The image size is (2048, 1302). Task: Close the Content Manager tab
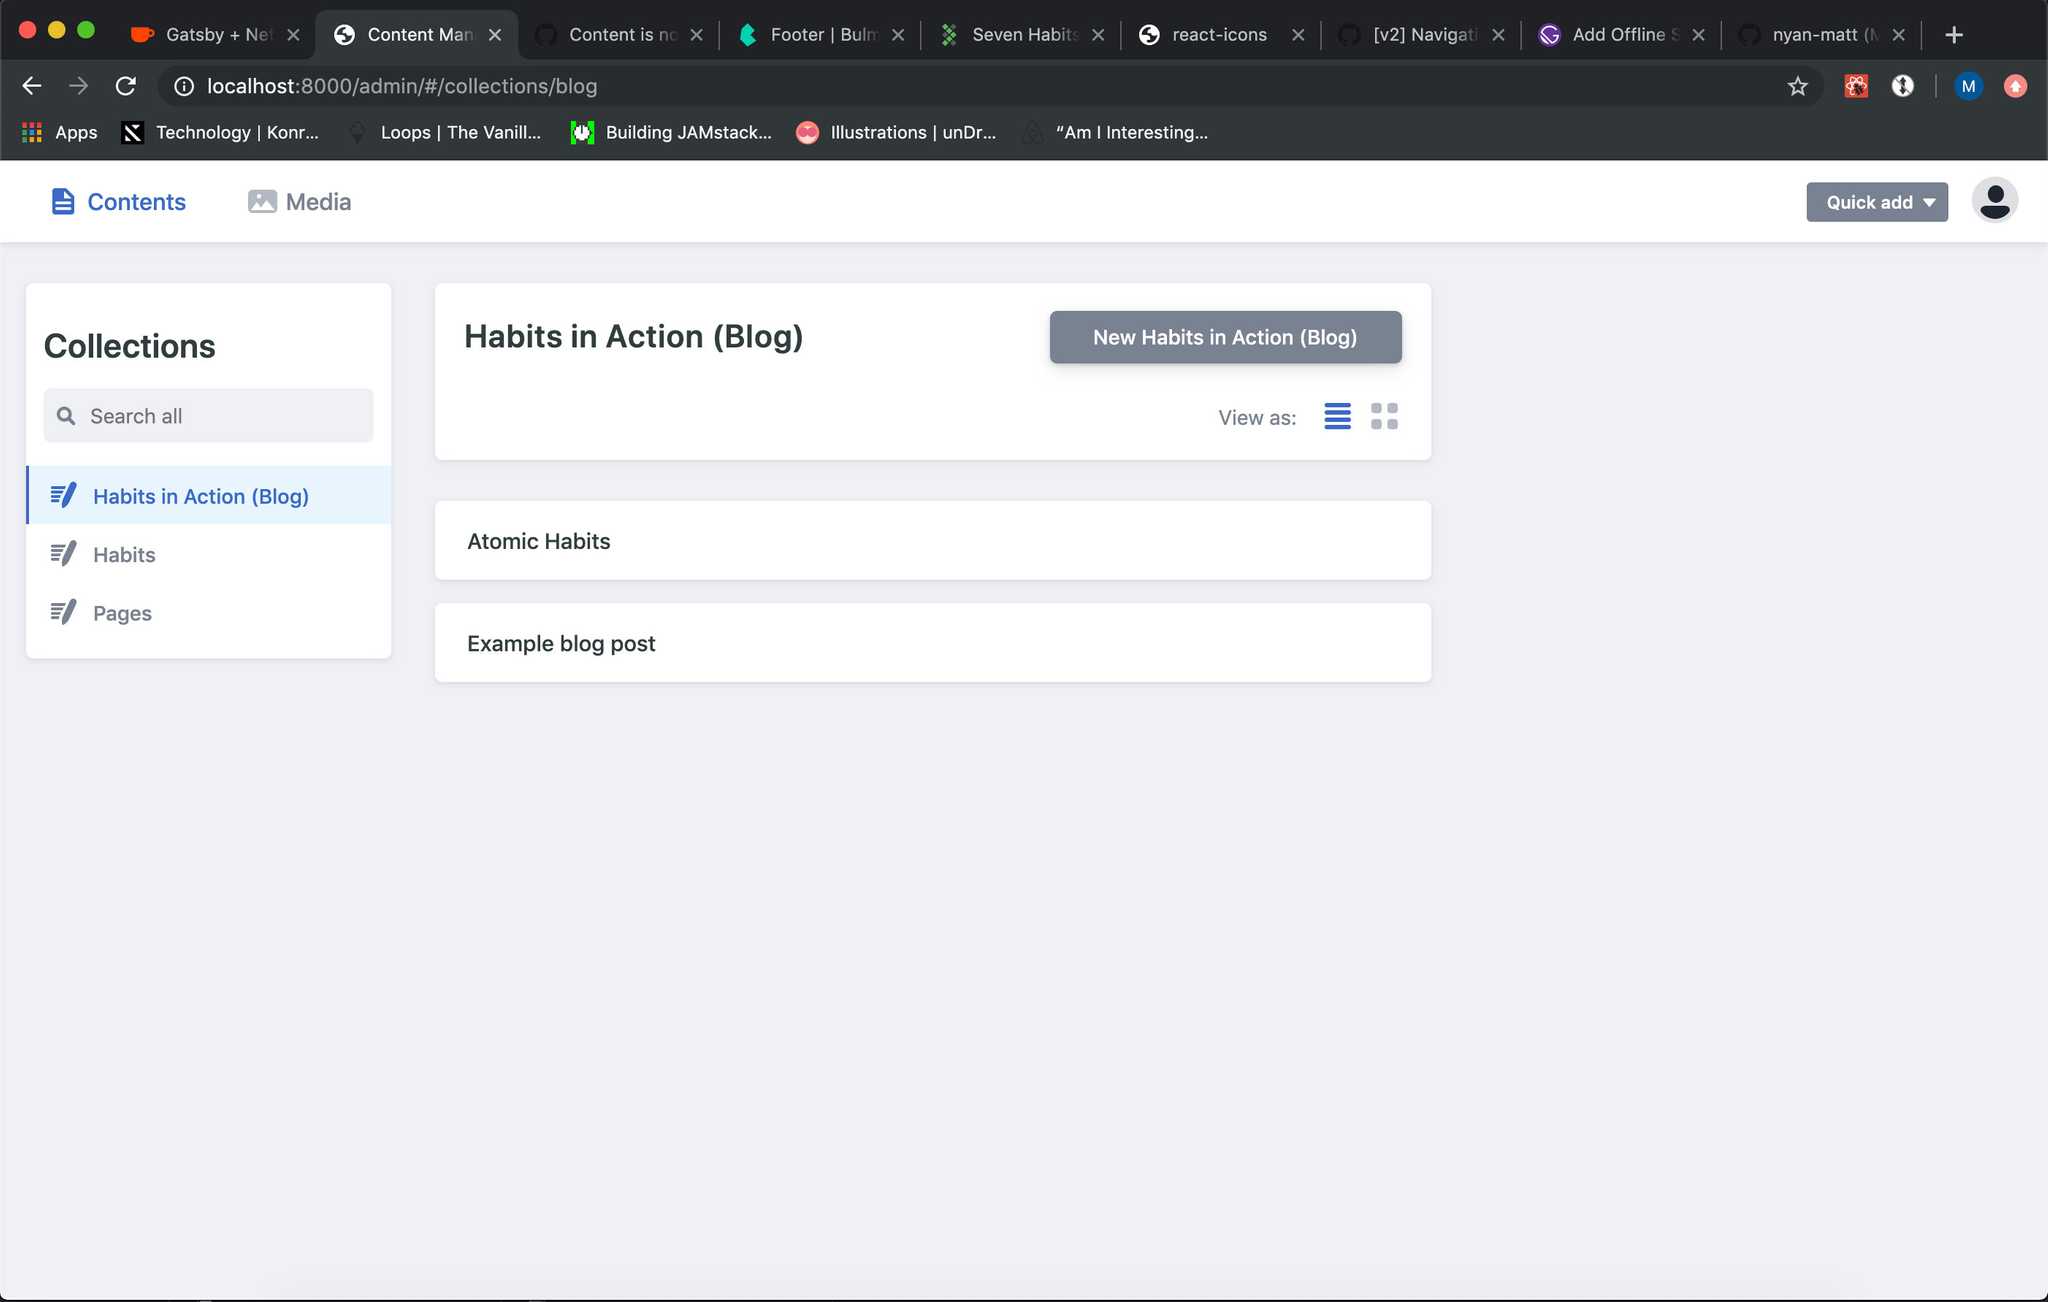pos(495,35)
